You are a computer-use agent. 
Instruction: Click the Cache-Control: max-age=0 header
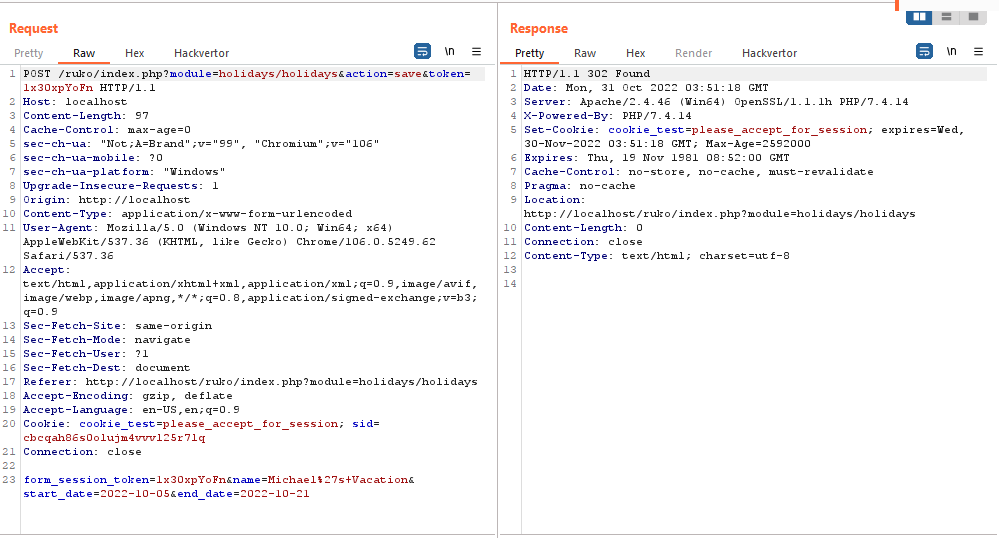point(106,129)
